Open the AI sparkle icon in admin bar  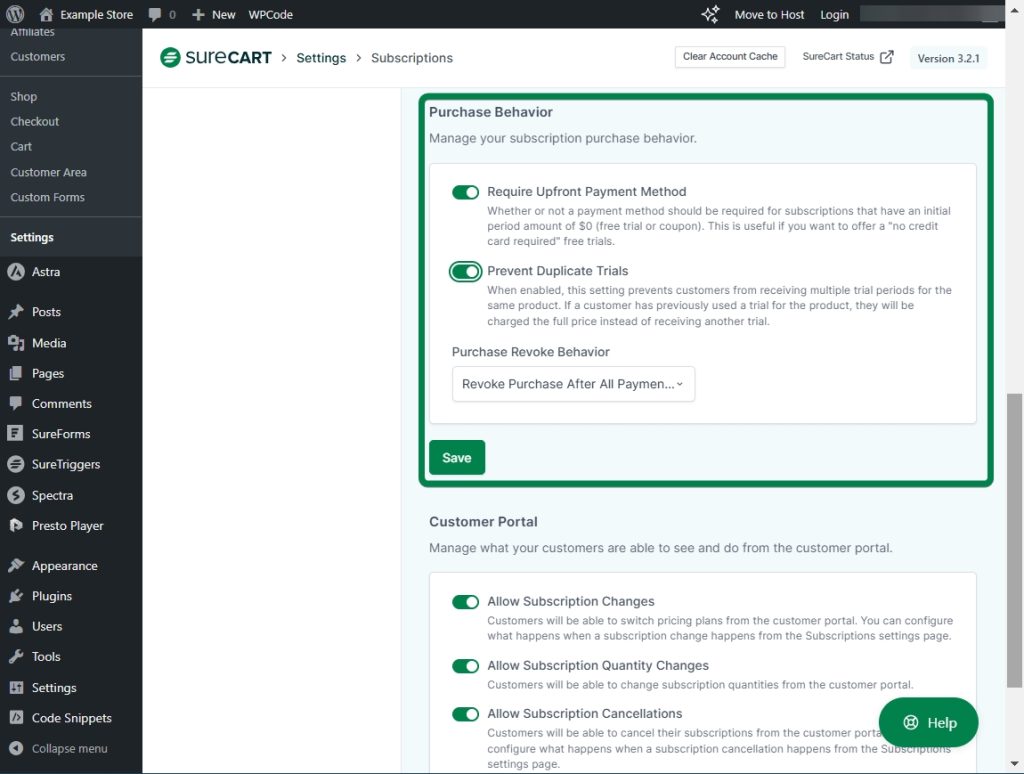tap(710, 15)
